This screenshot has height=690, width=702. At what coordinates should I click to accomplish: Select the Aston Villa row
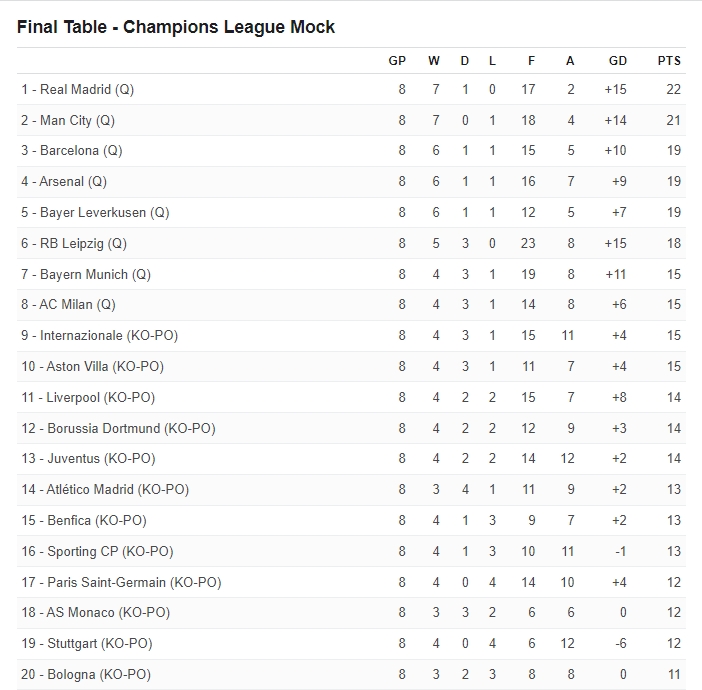pos(351,366)
